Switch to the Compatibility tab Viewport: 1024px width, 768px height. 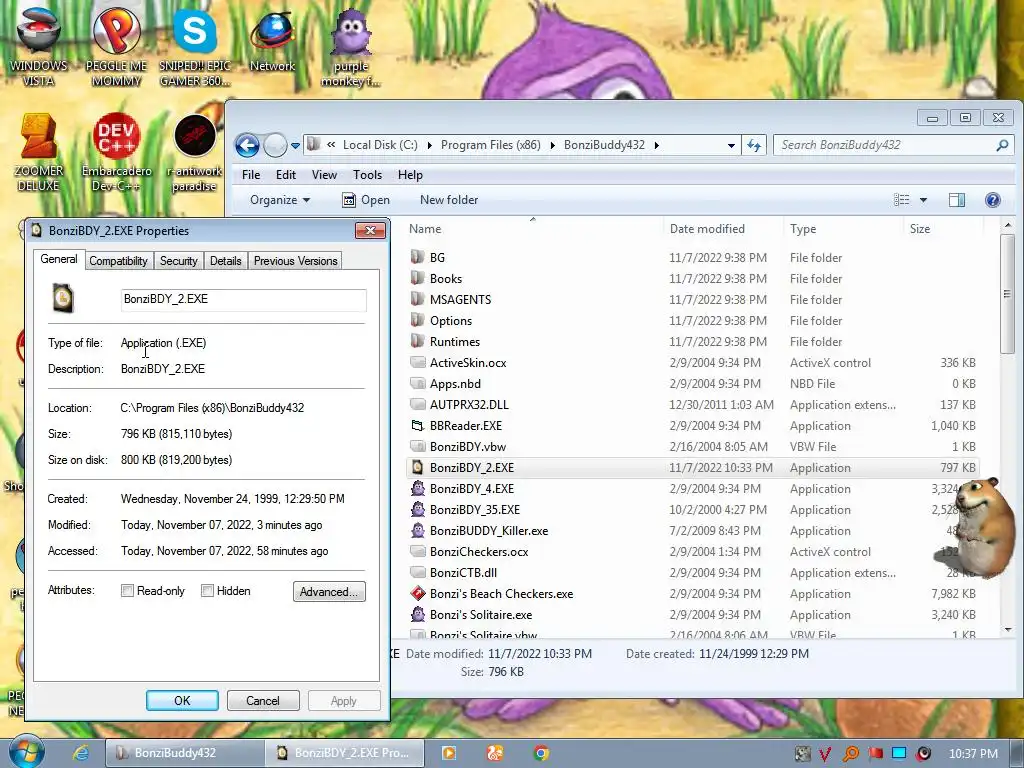tap(118, 261)
